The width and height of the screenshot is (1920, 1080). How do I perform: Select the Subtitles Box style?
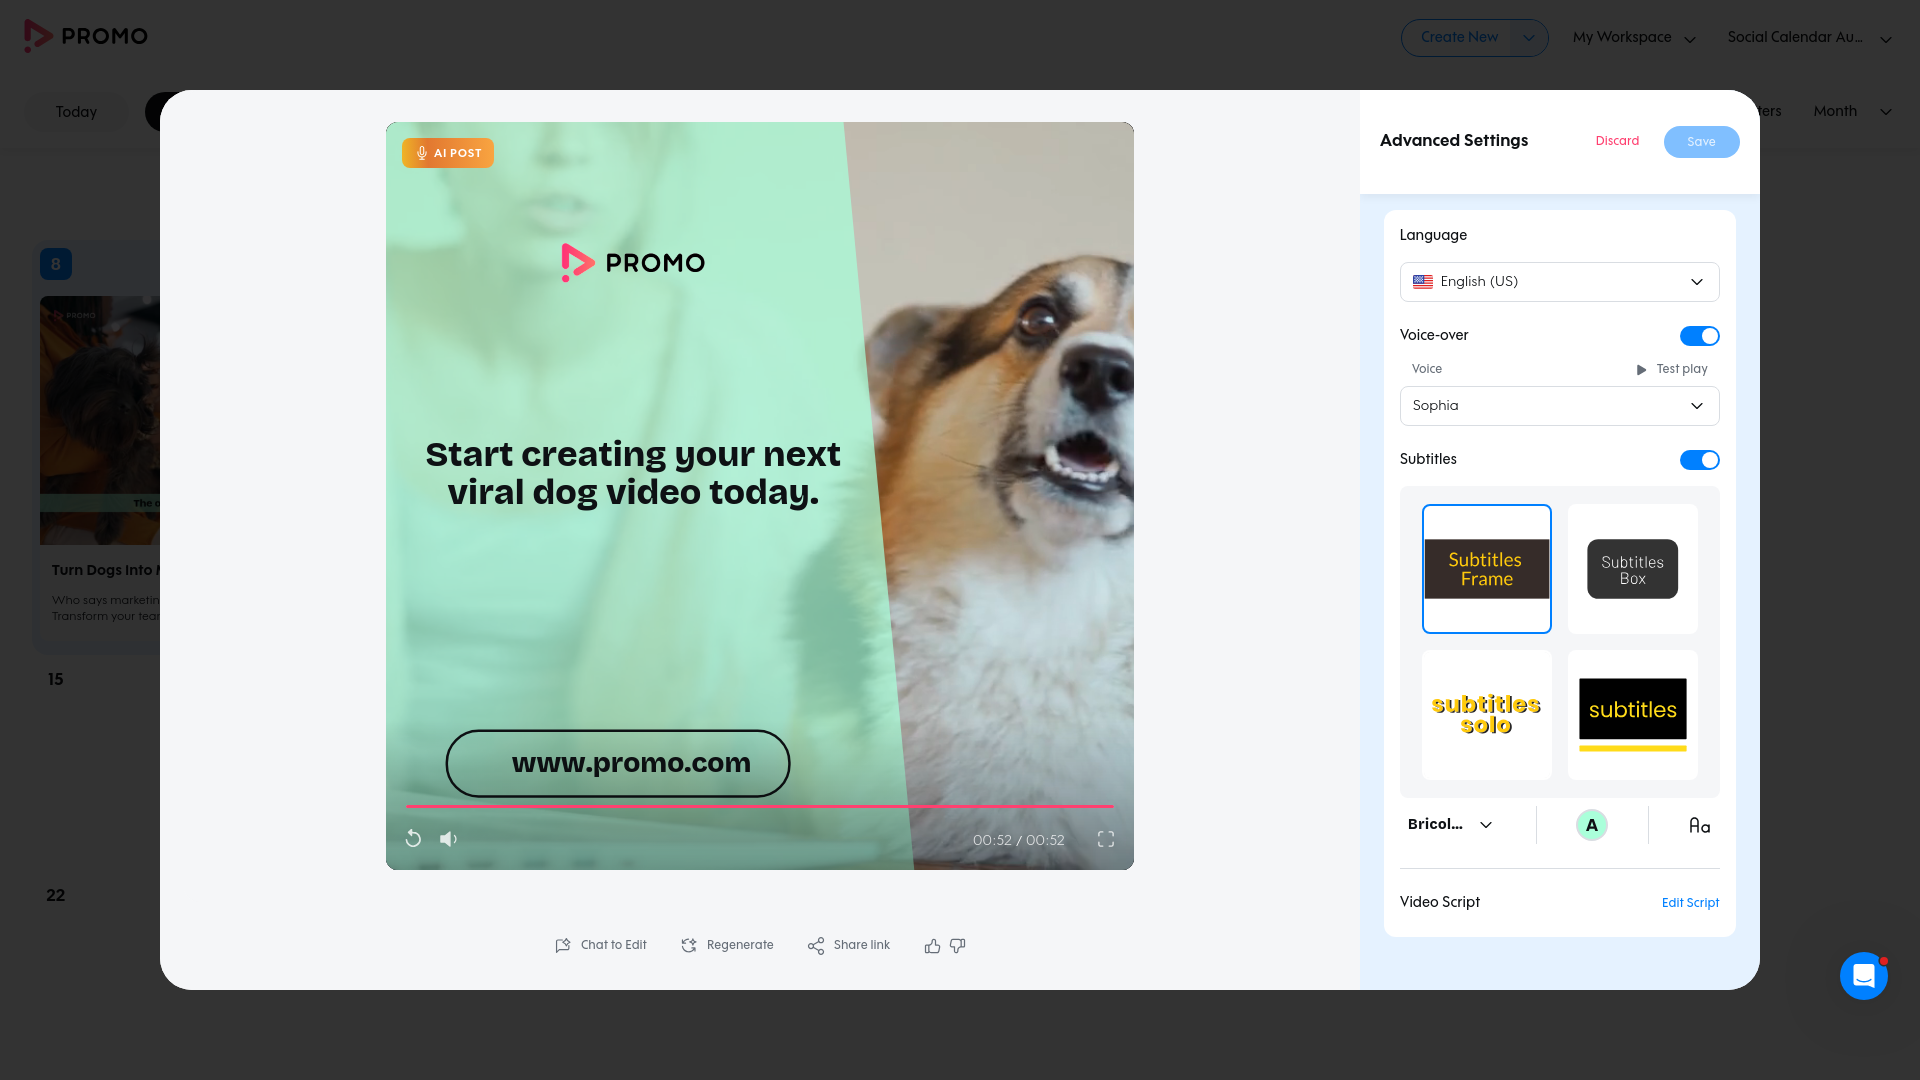1633,569
